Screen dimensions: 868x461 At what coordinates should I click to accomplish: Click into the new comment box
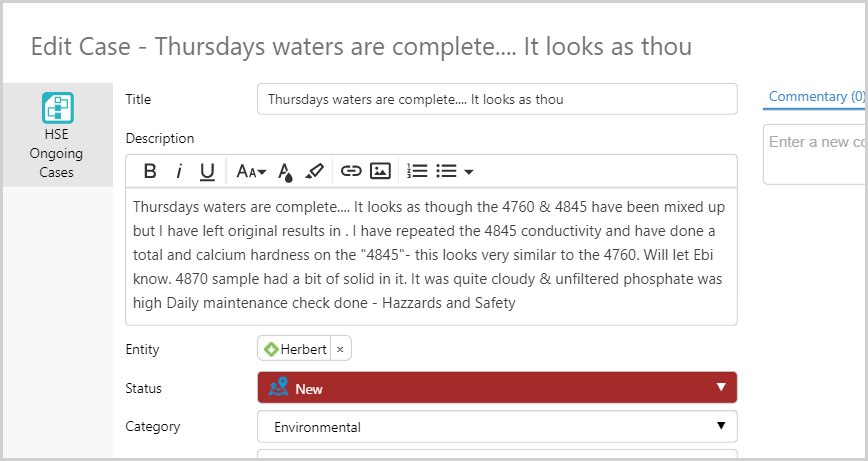coord(815,154)
